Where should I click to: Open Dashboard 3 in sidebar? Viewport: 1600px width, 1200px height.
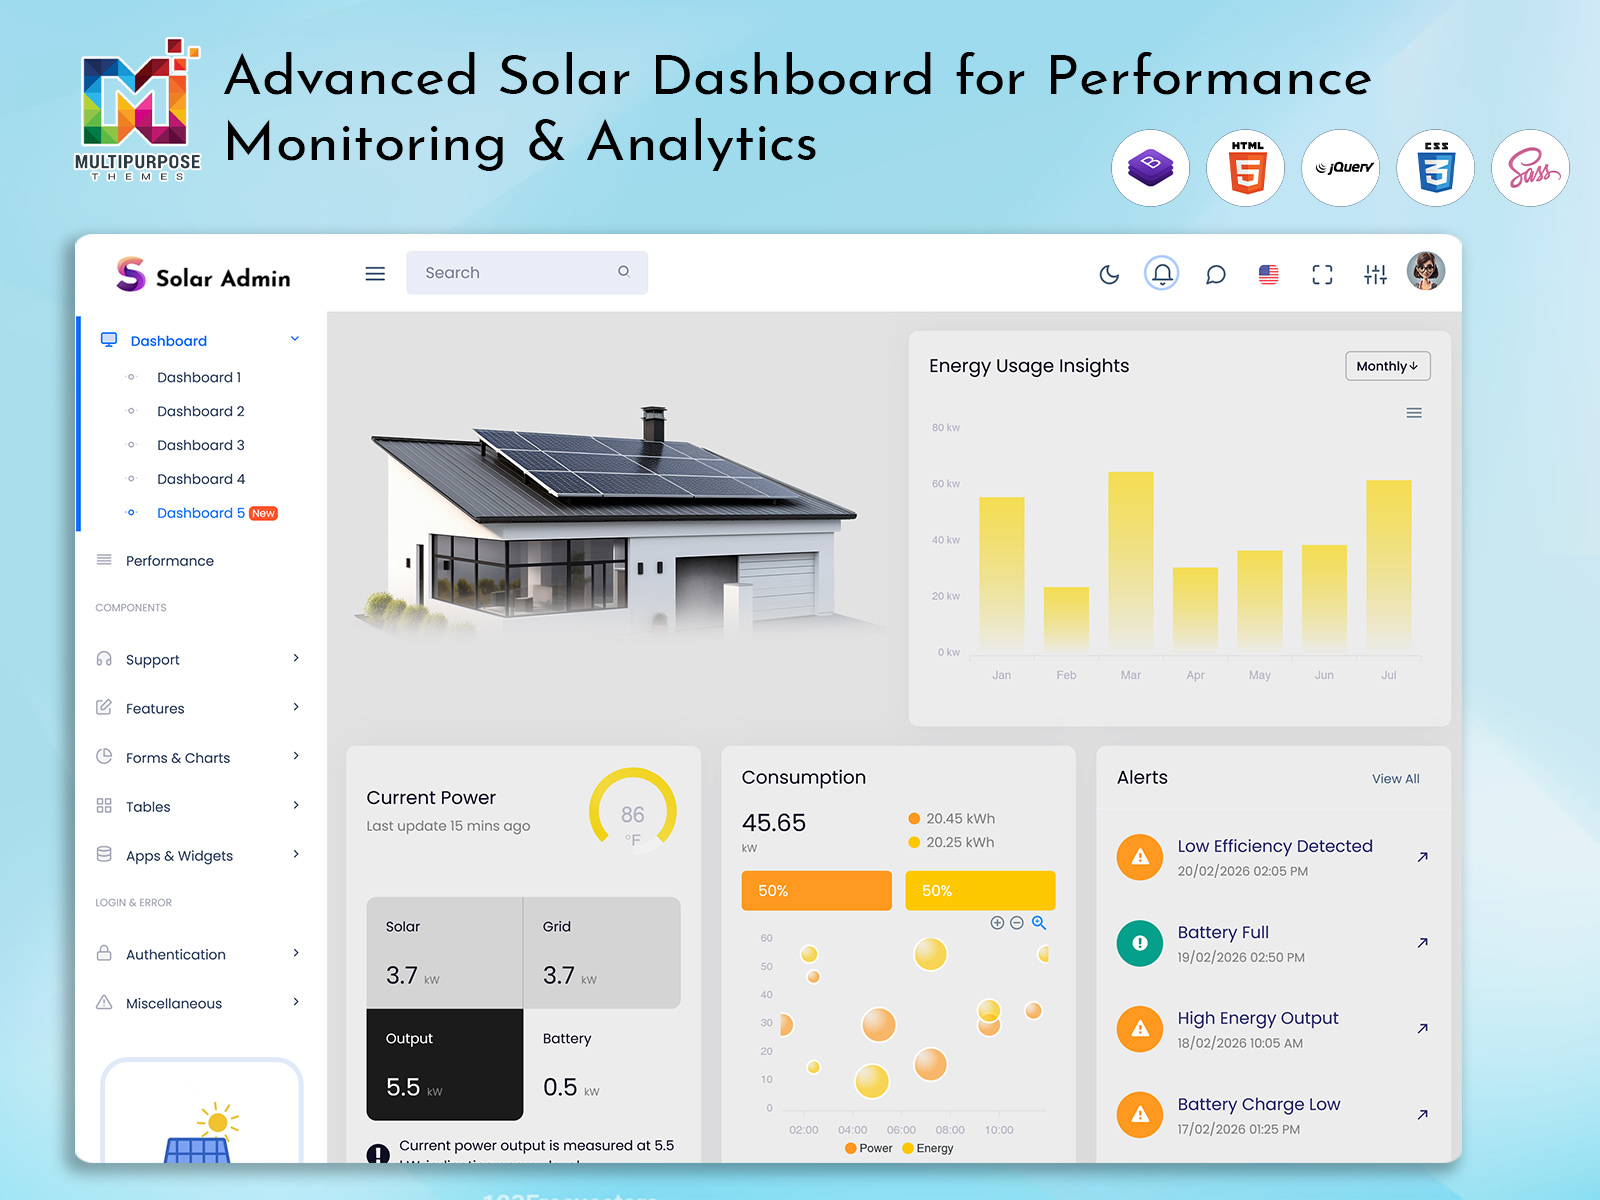tap(201, 445)
